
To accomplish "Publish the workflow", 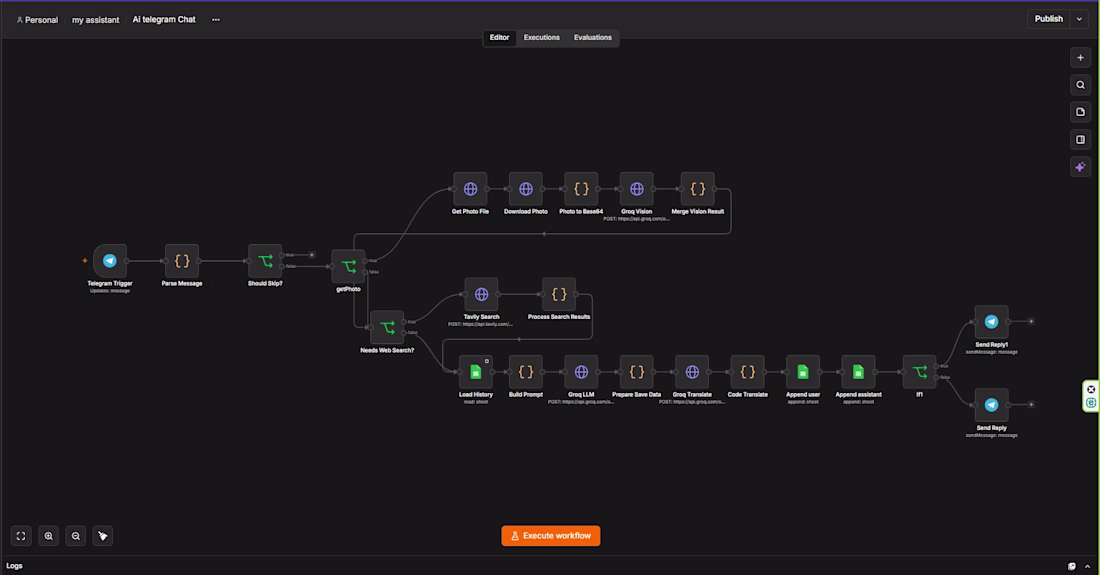I will tap(1049, 19).
